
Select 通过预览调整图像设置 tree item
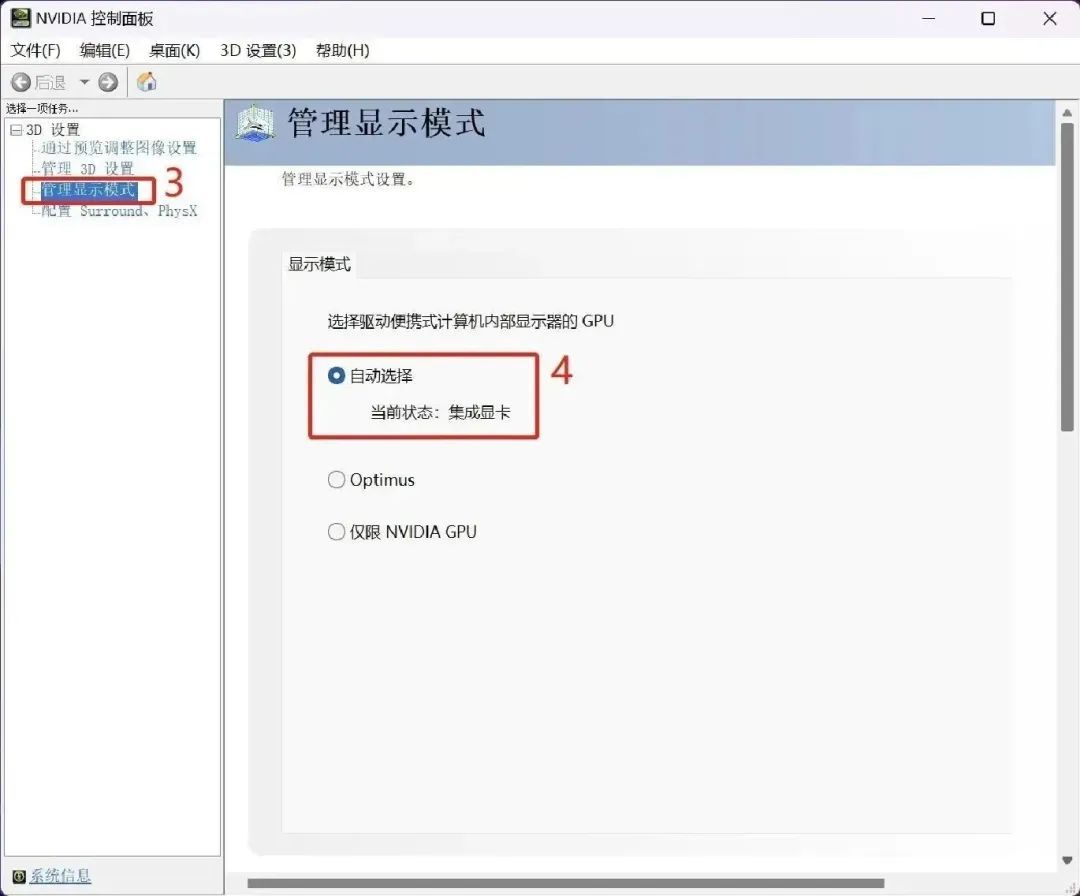coord(118,147)
